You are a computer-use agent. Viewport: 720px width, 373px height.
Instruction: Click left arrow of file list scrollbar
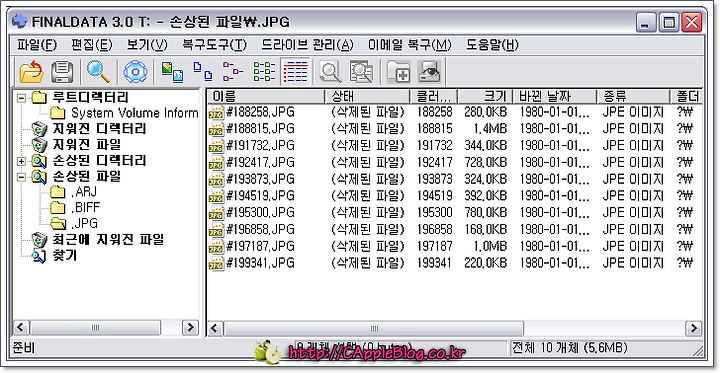click(215, 328)
